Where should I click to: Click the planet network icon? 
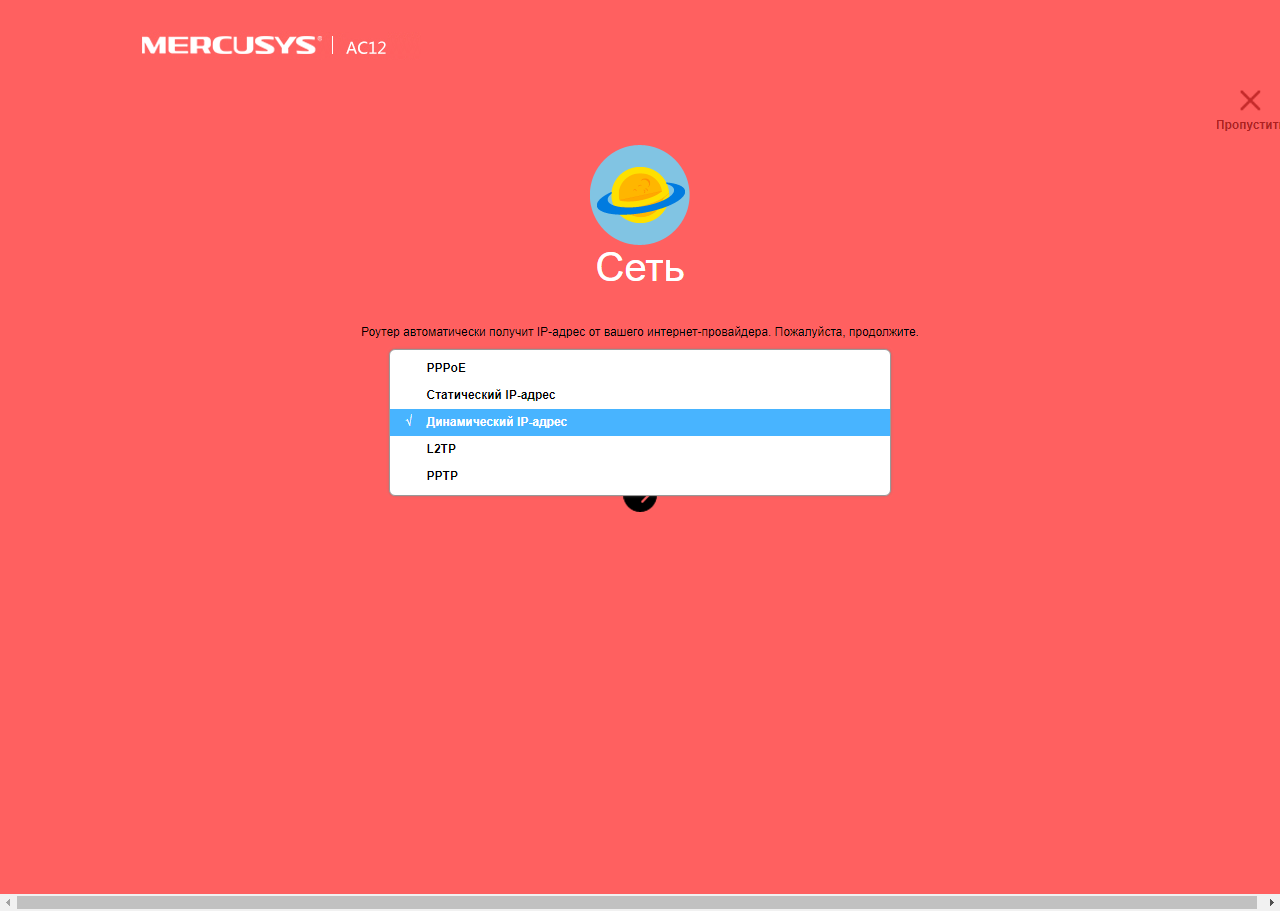(x=639, y=195)
